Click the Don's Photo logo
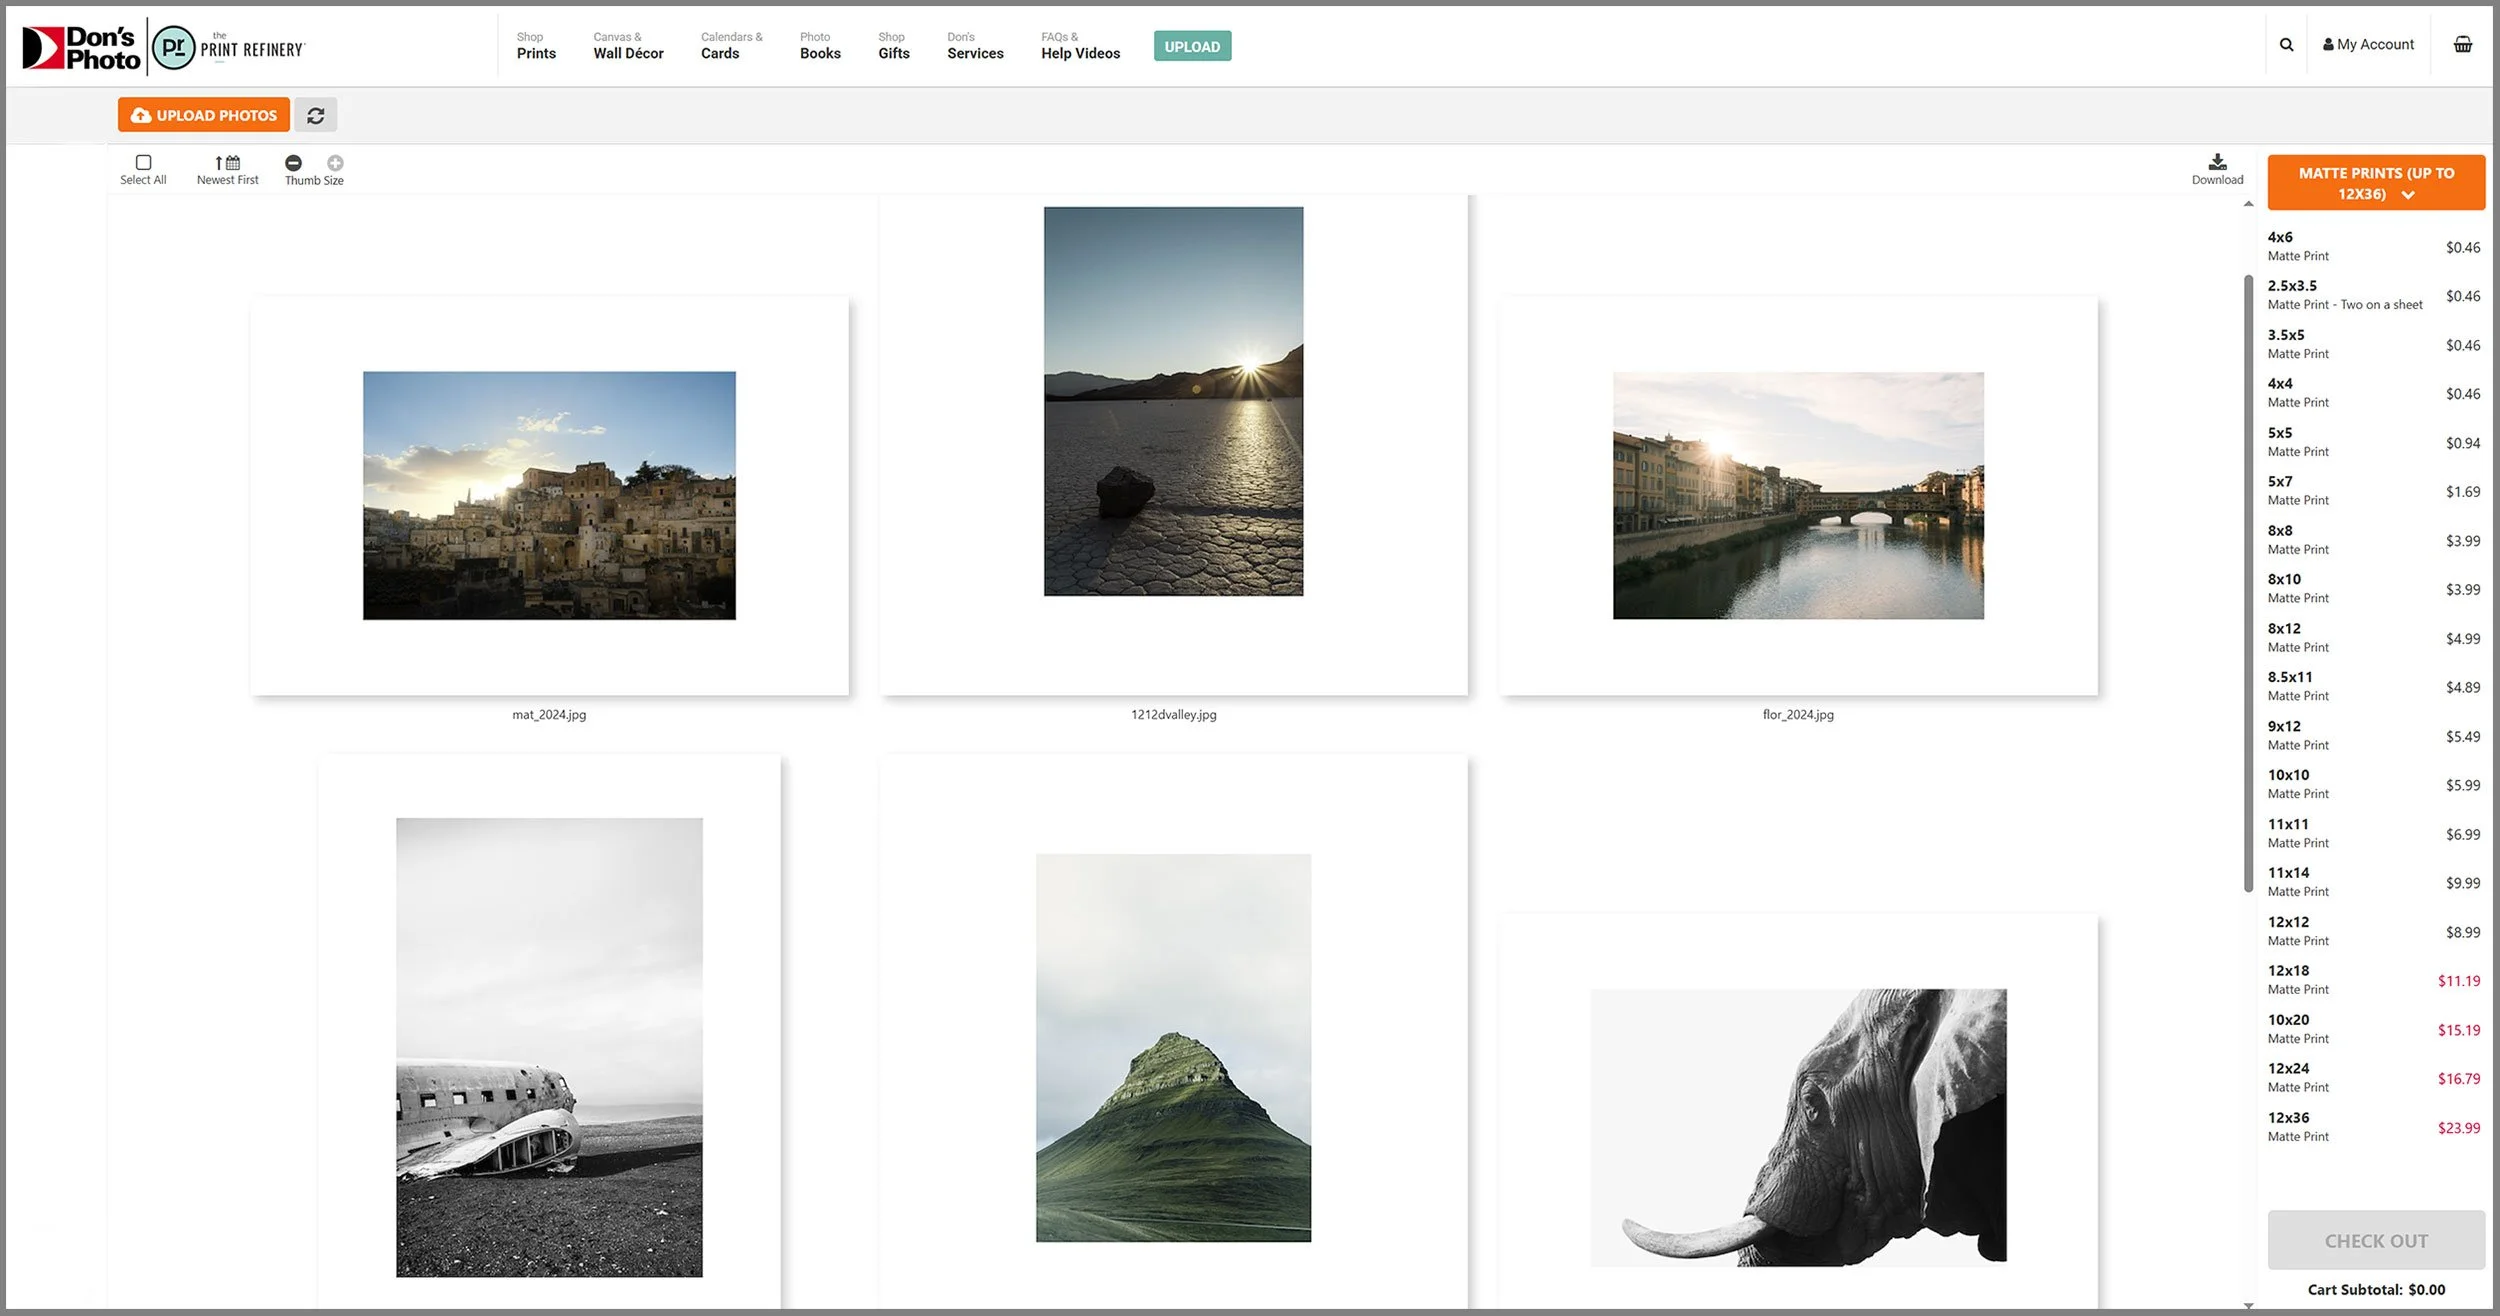Viewport: 2500px width, 1316px height. click(x=82, y=48)
